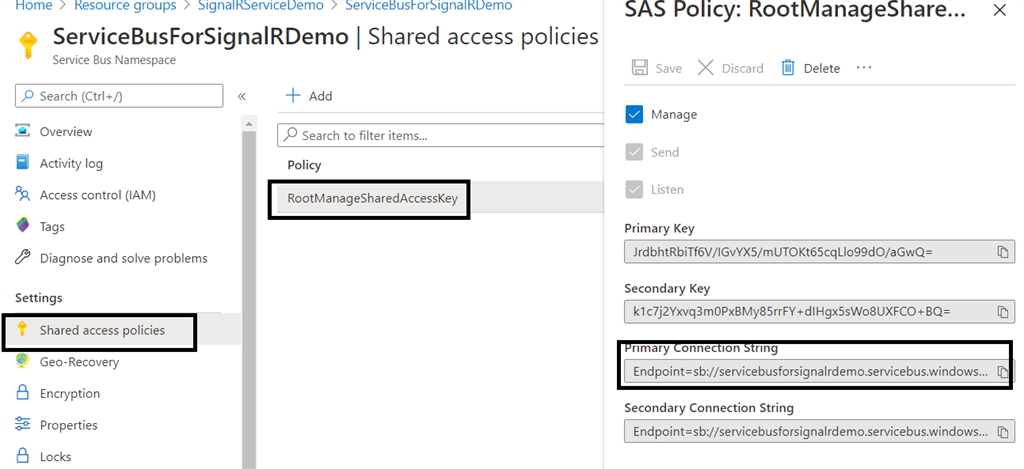This screenshot has height=469, width=1024.
Task: Click the Discard X icon
Action: (x=706, y=68)
